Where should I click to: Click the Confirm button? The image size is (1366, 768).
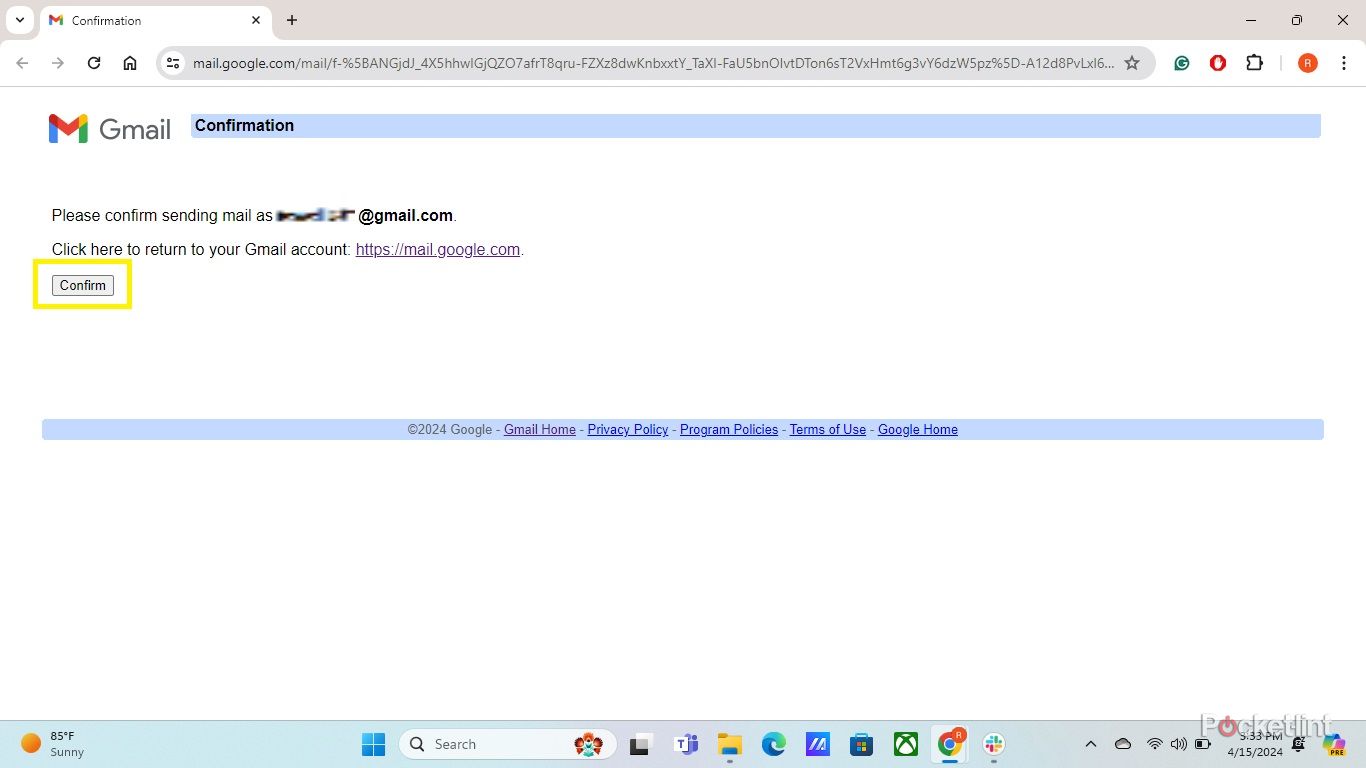click(x=83, y=286)
